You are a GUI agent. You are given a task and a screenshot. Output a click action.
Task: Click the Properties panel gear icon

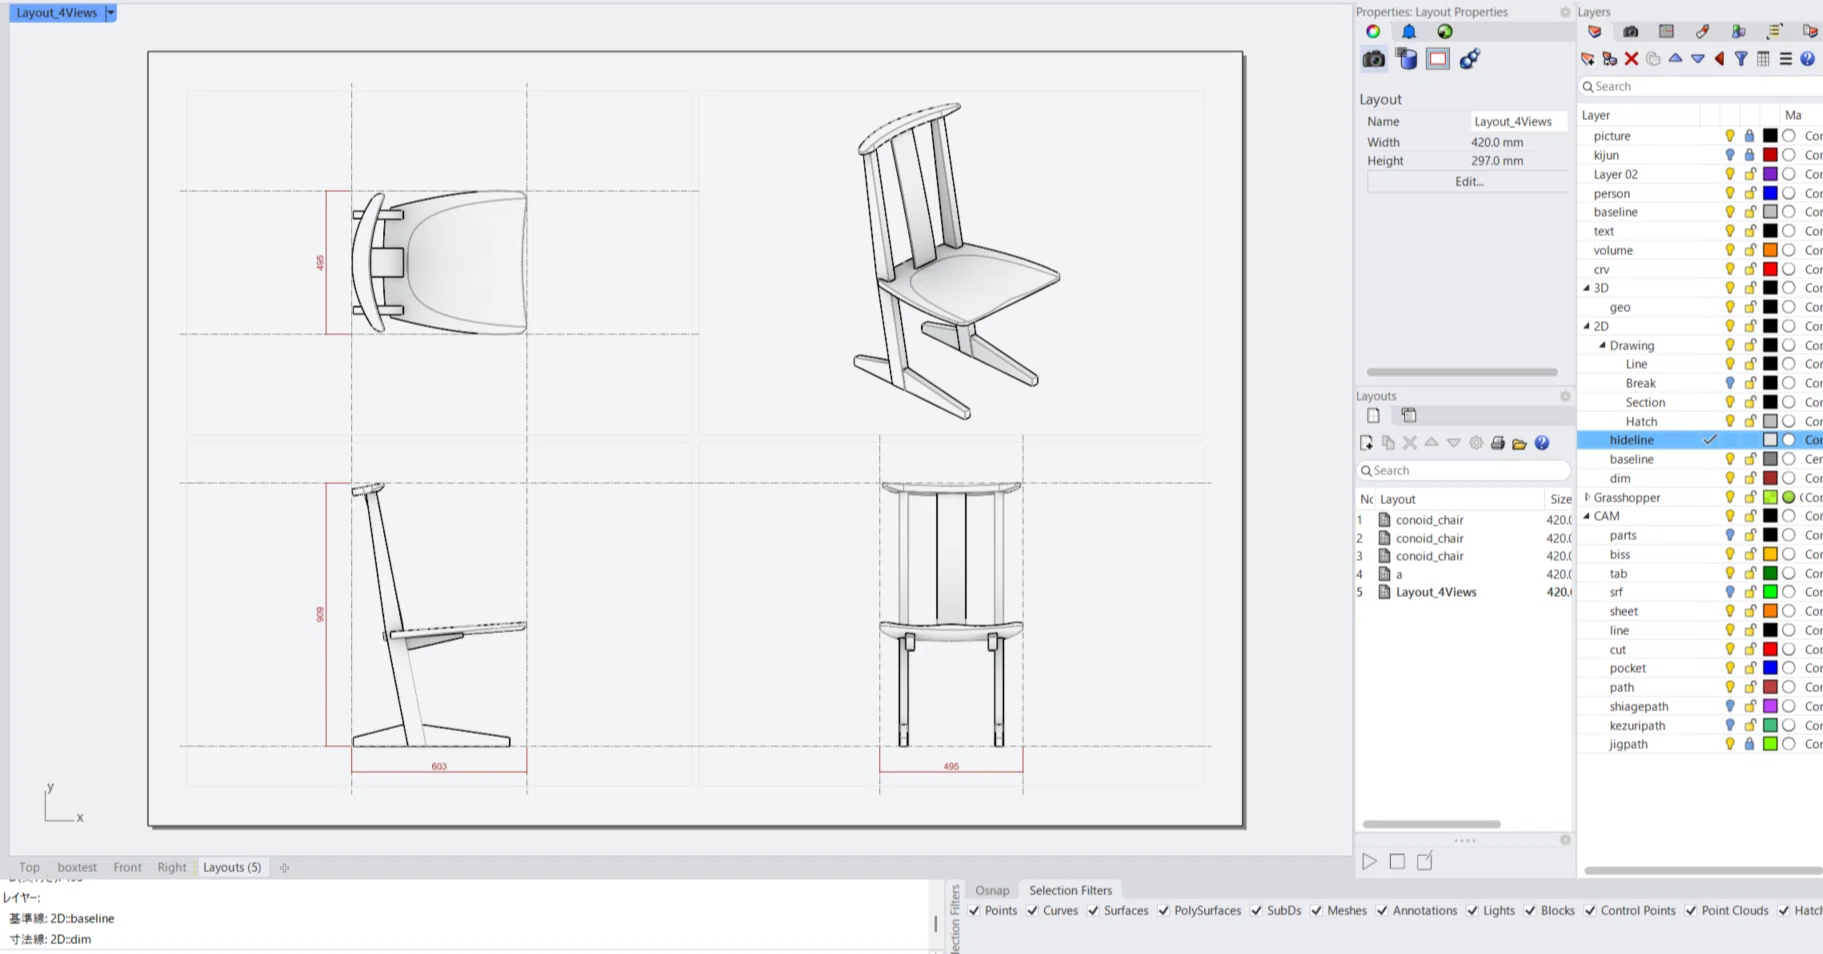pos(1565,12)
